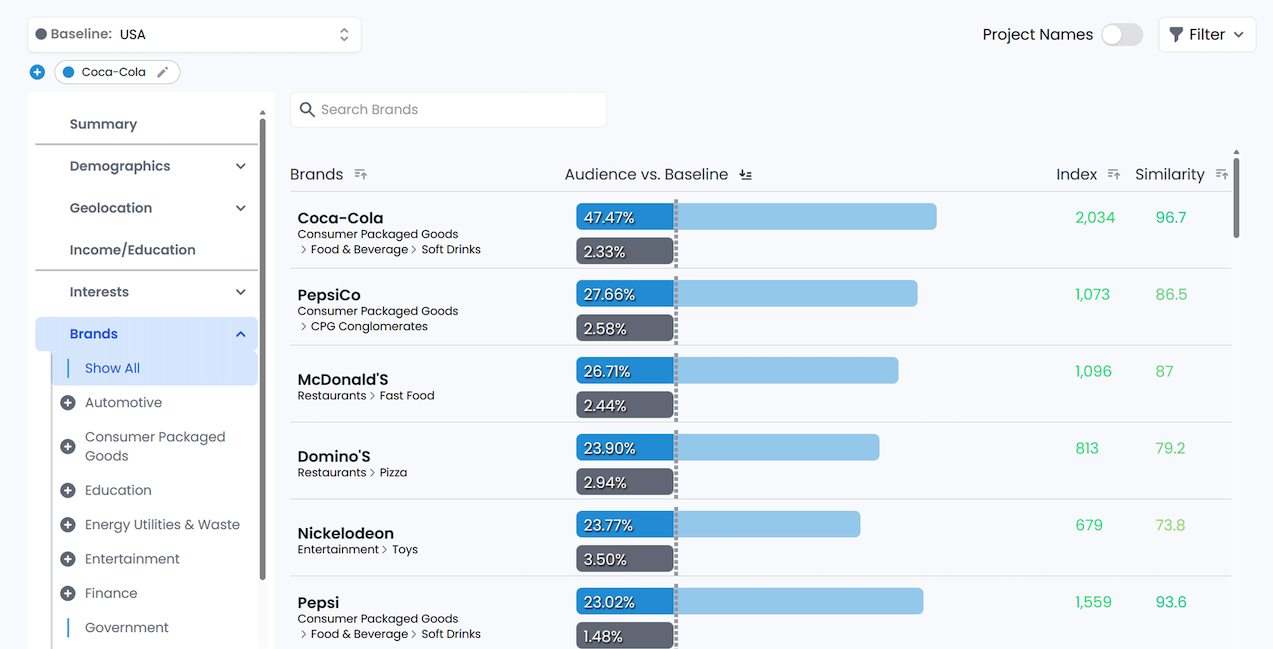Expand Automotive with its plus icon

68,403
